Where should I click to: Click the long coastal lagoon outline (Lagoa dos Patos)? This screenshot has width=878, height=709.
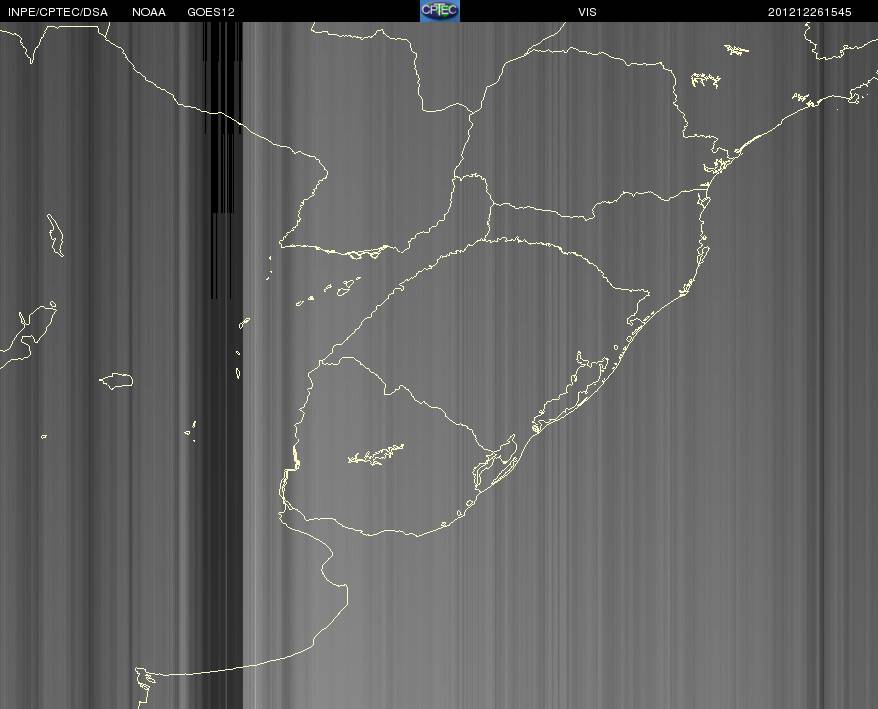tap(571, 390)
